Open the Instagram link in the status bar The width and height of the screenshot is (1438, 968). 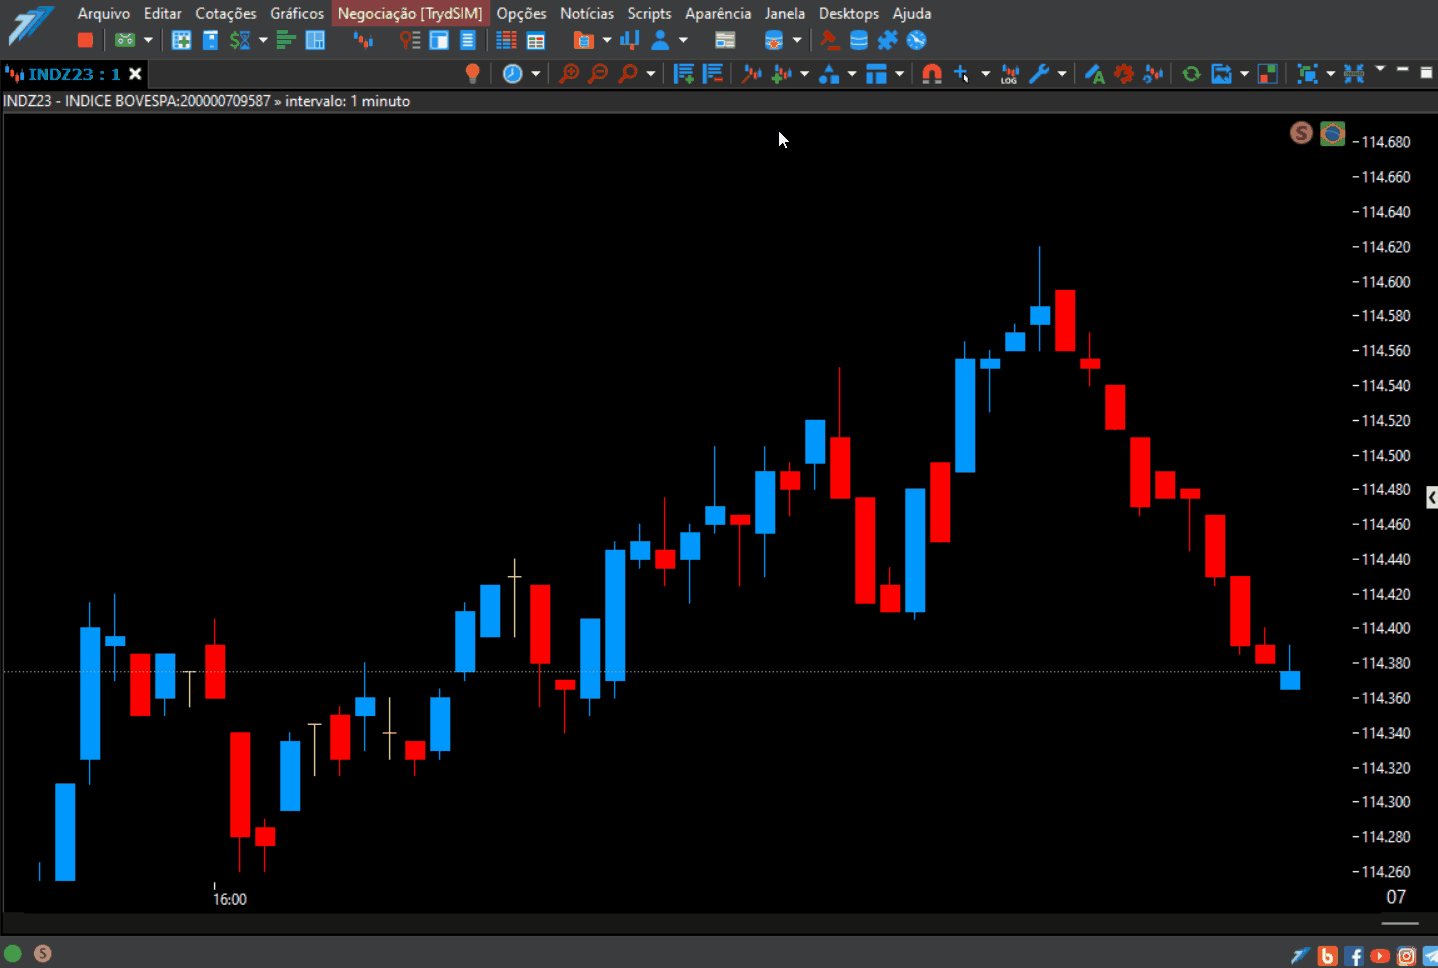coord(1406,956)
